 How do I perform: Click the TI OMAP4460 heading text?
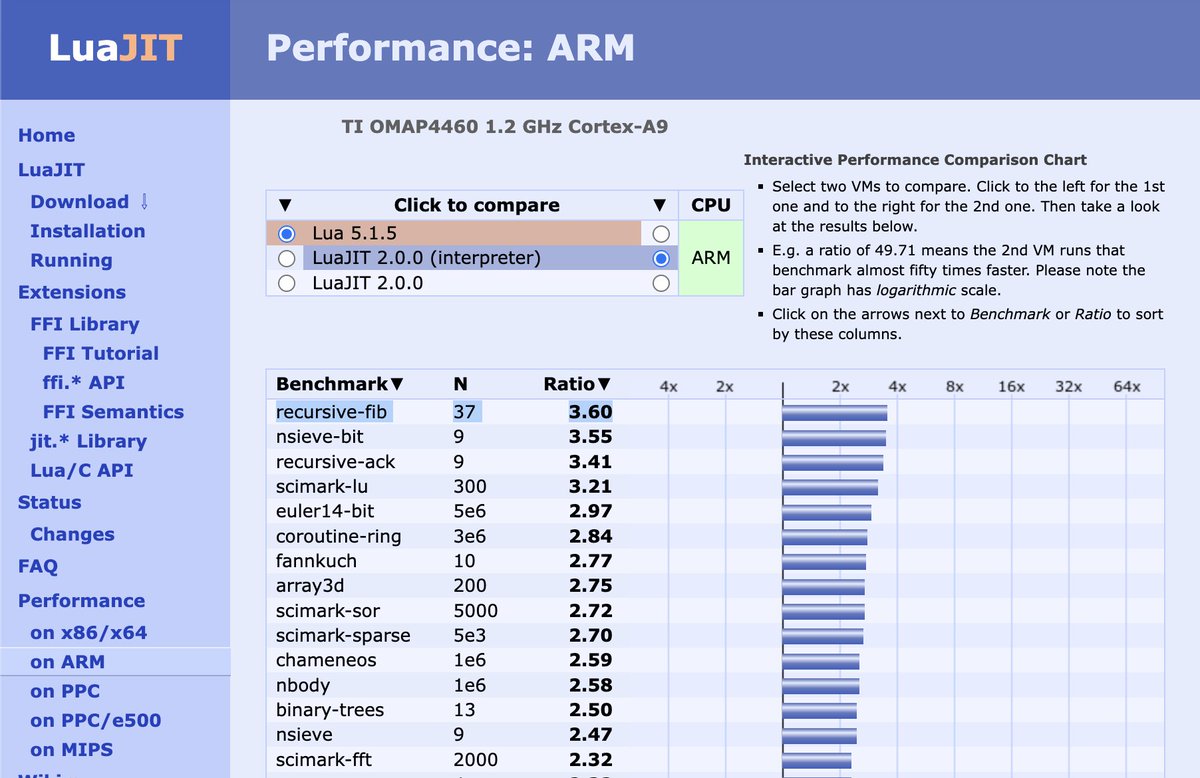[504, 127]
